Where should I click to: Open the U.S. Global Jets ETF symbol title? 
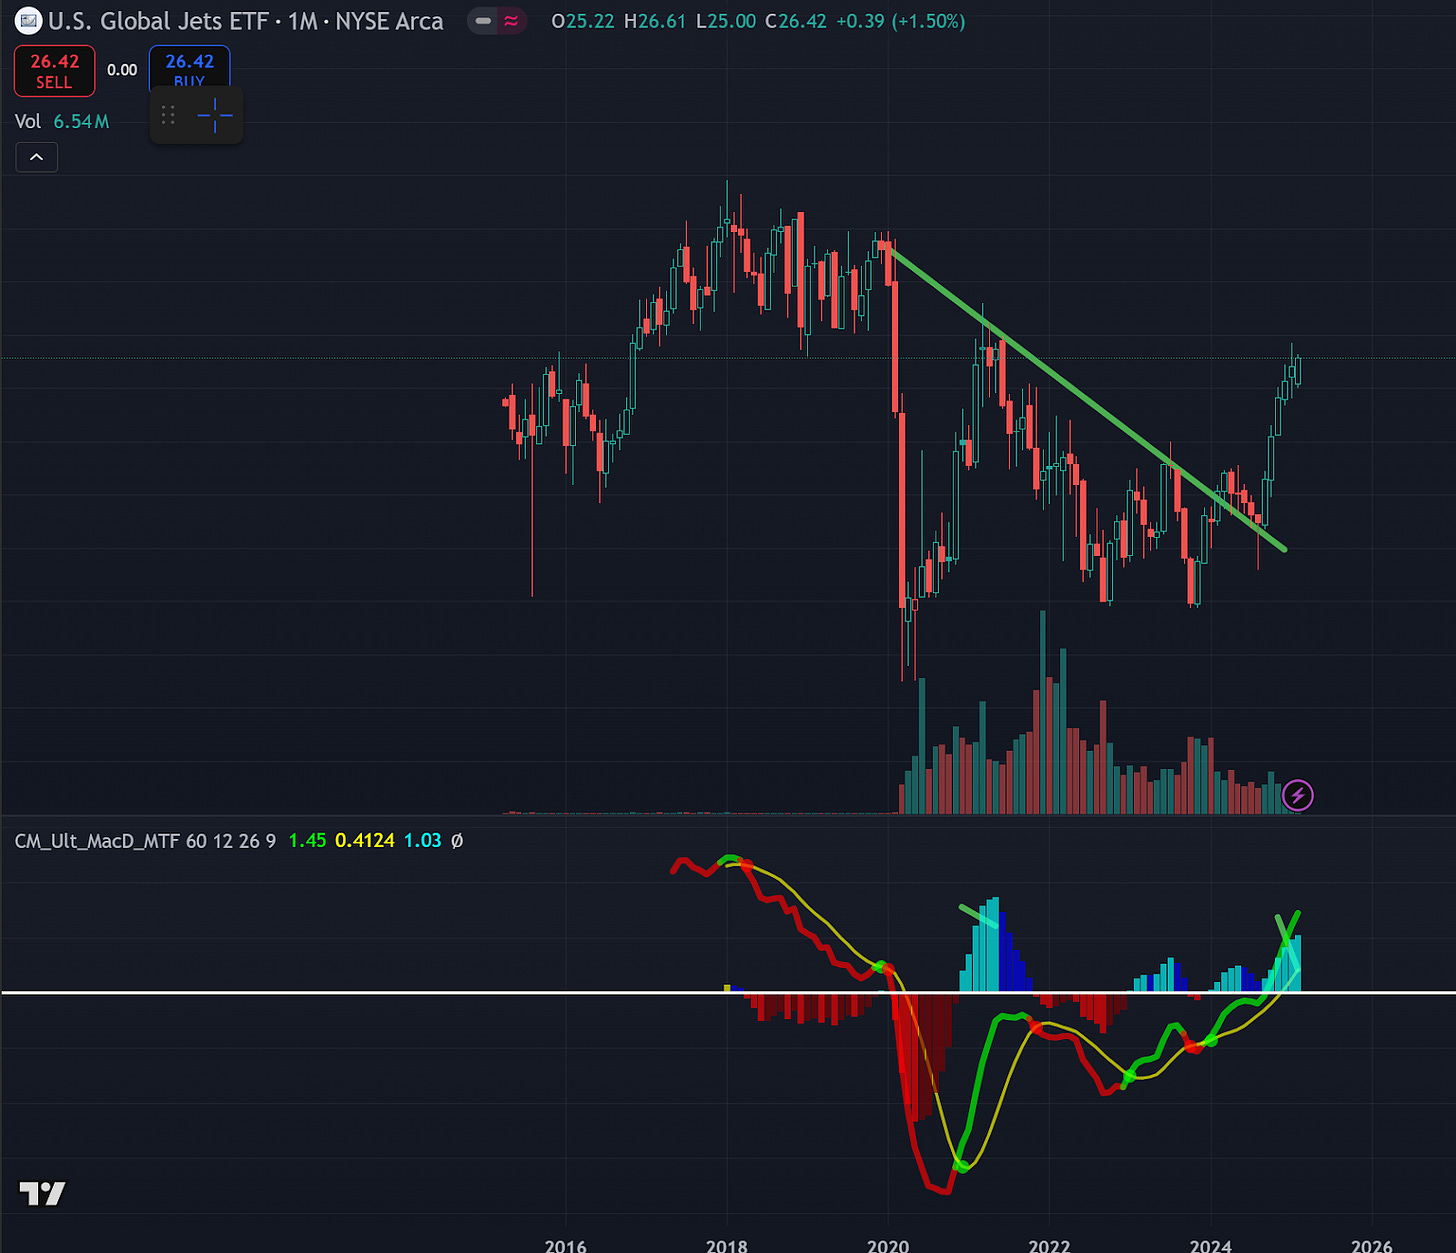coord(246,21)
